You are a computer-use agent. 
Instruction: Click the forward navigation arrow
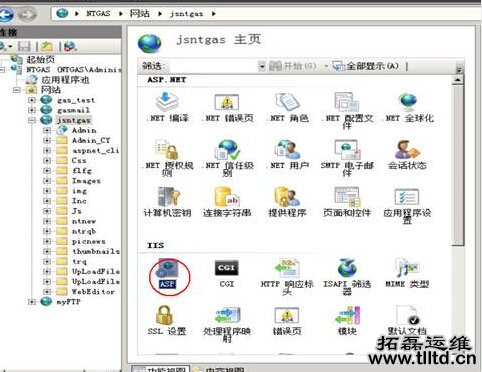(x=27, y=14)
